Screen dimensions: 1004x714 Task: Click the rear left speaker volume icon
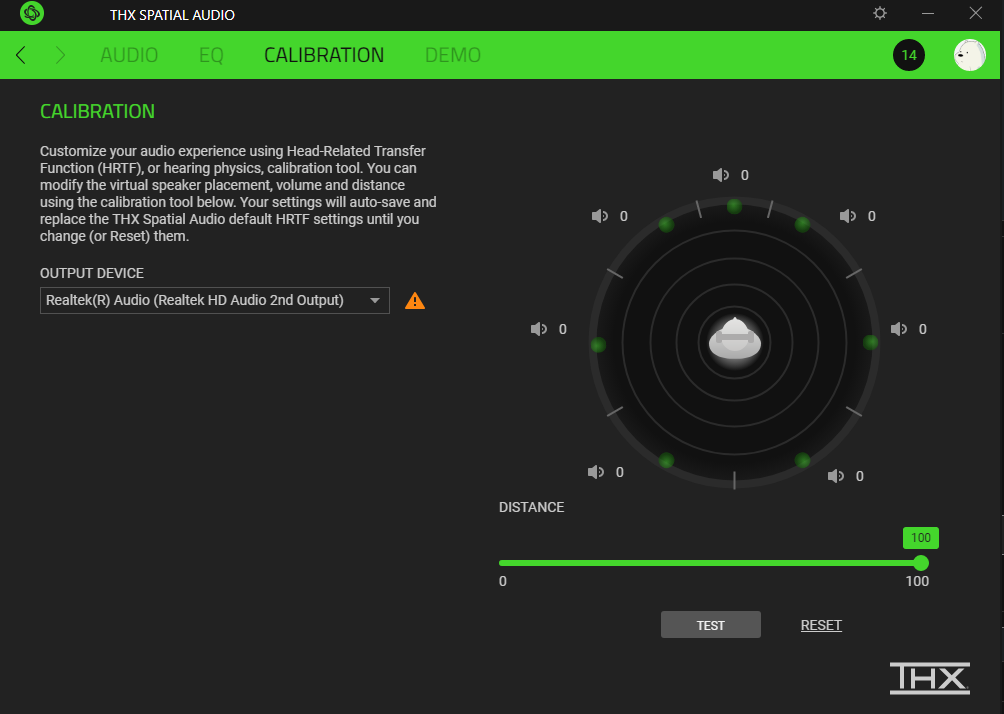pos(595,472)
